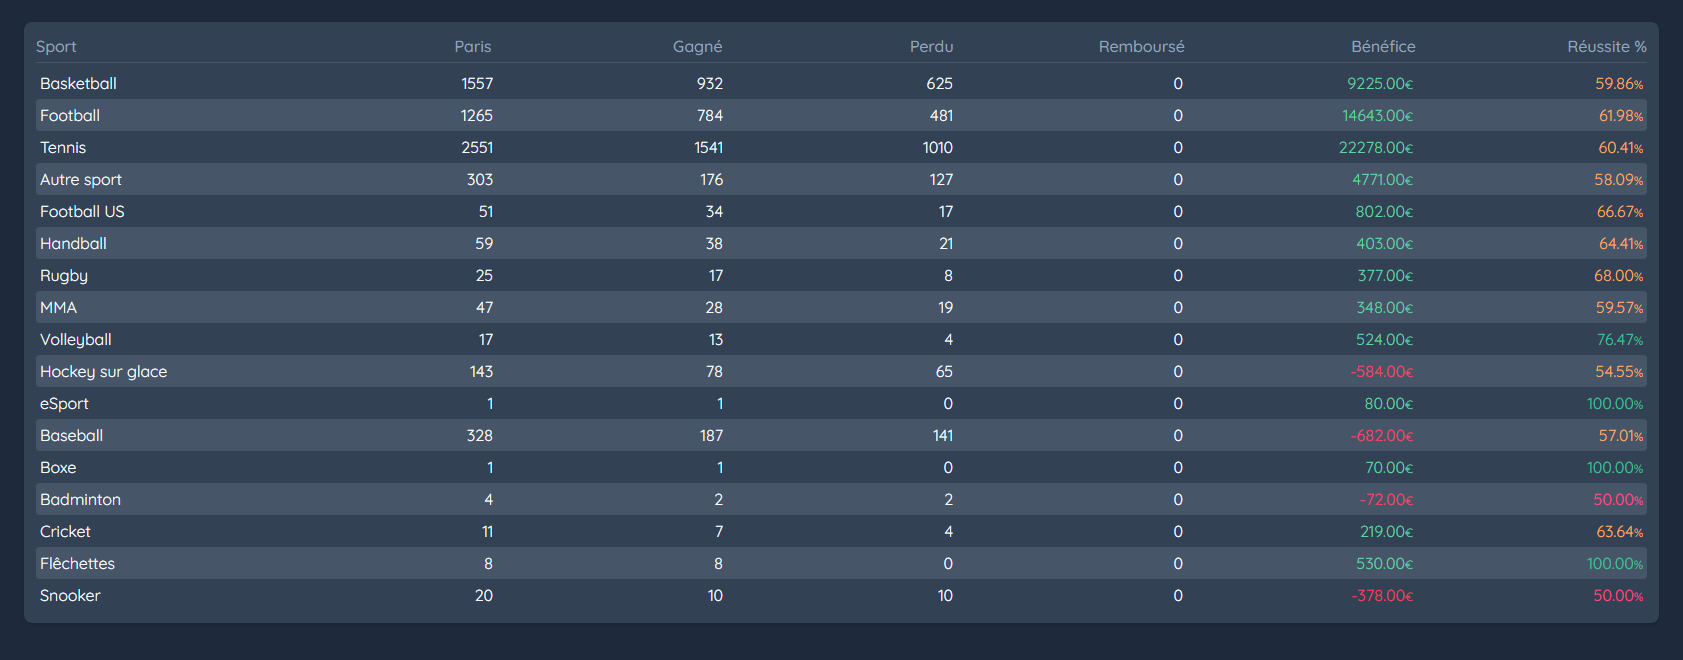The image size is (1683, 660).
Task: Click the Gagné column header
Action: coord(697,47)
